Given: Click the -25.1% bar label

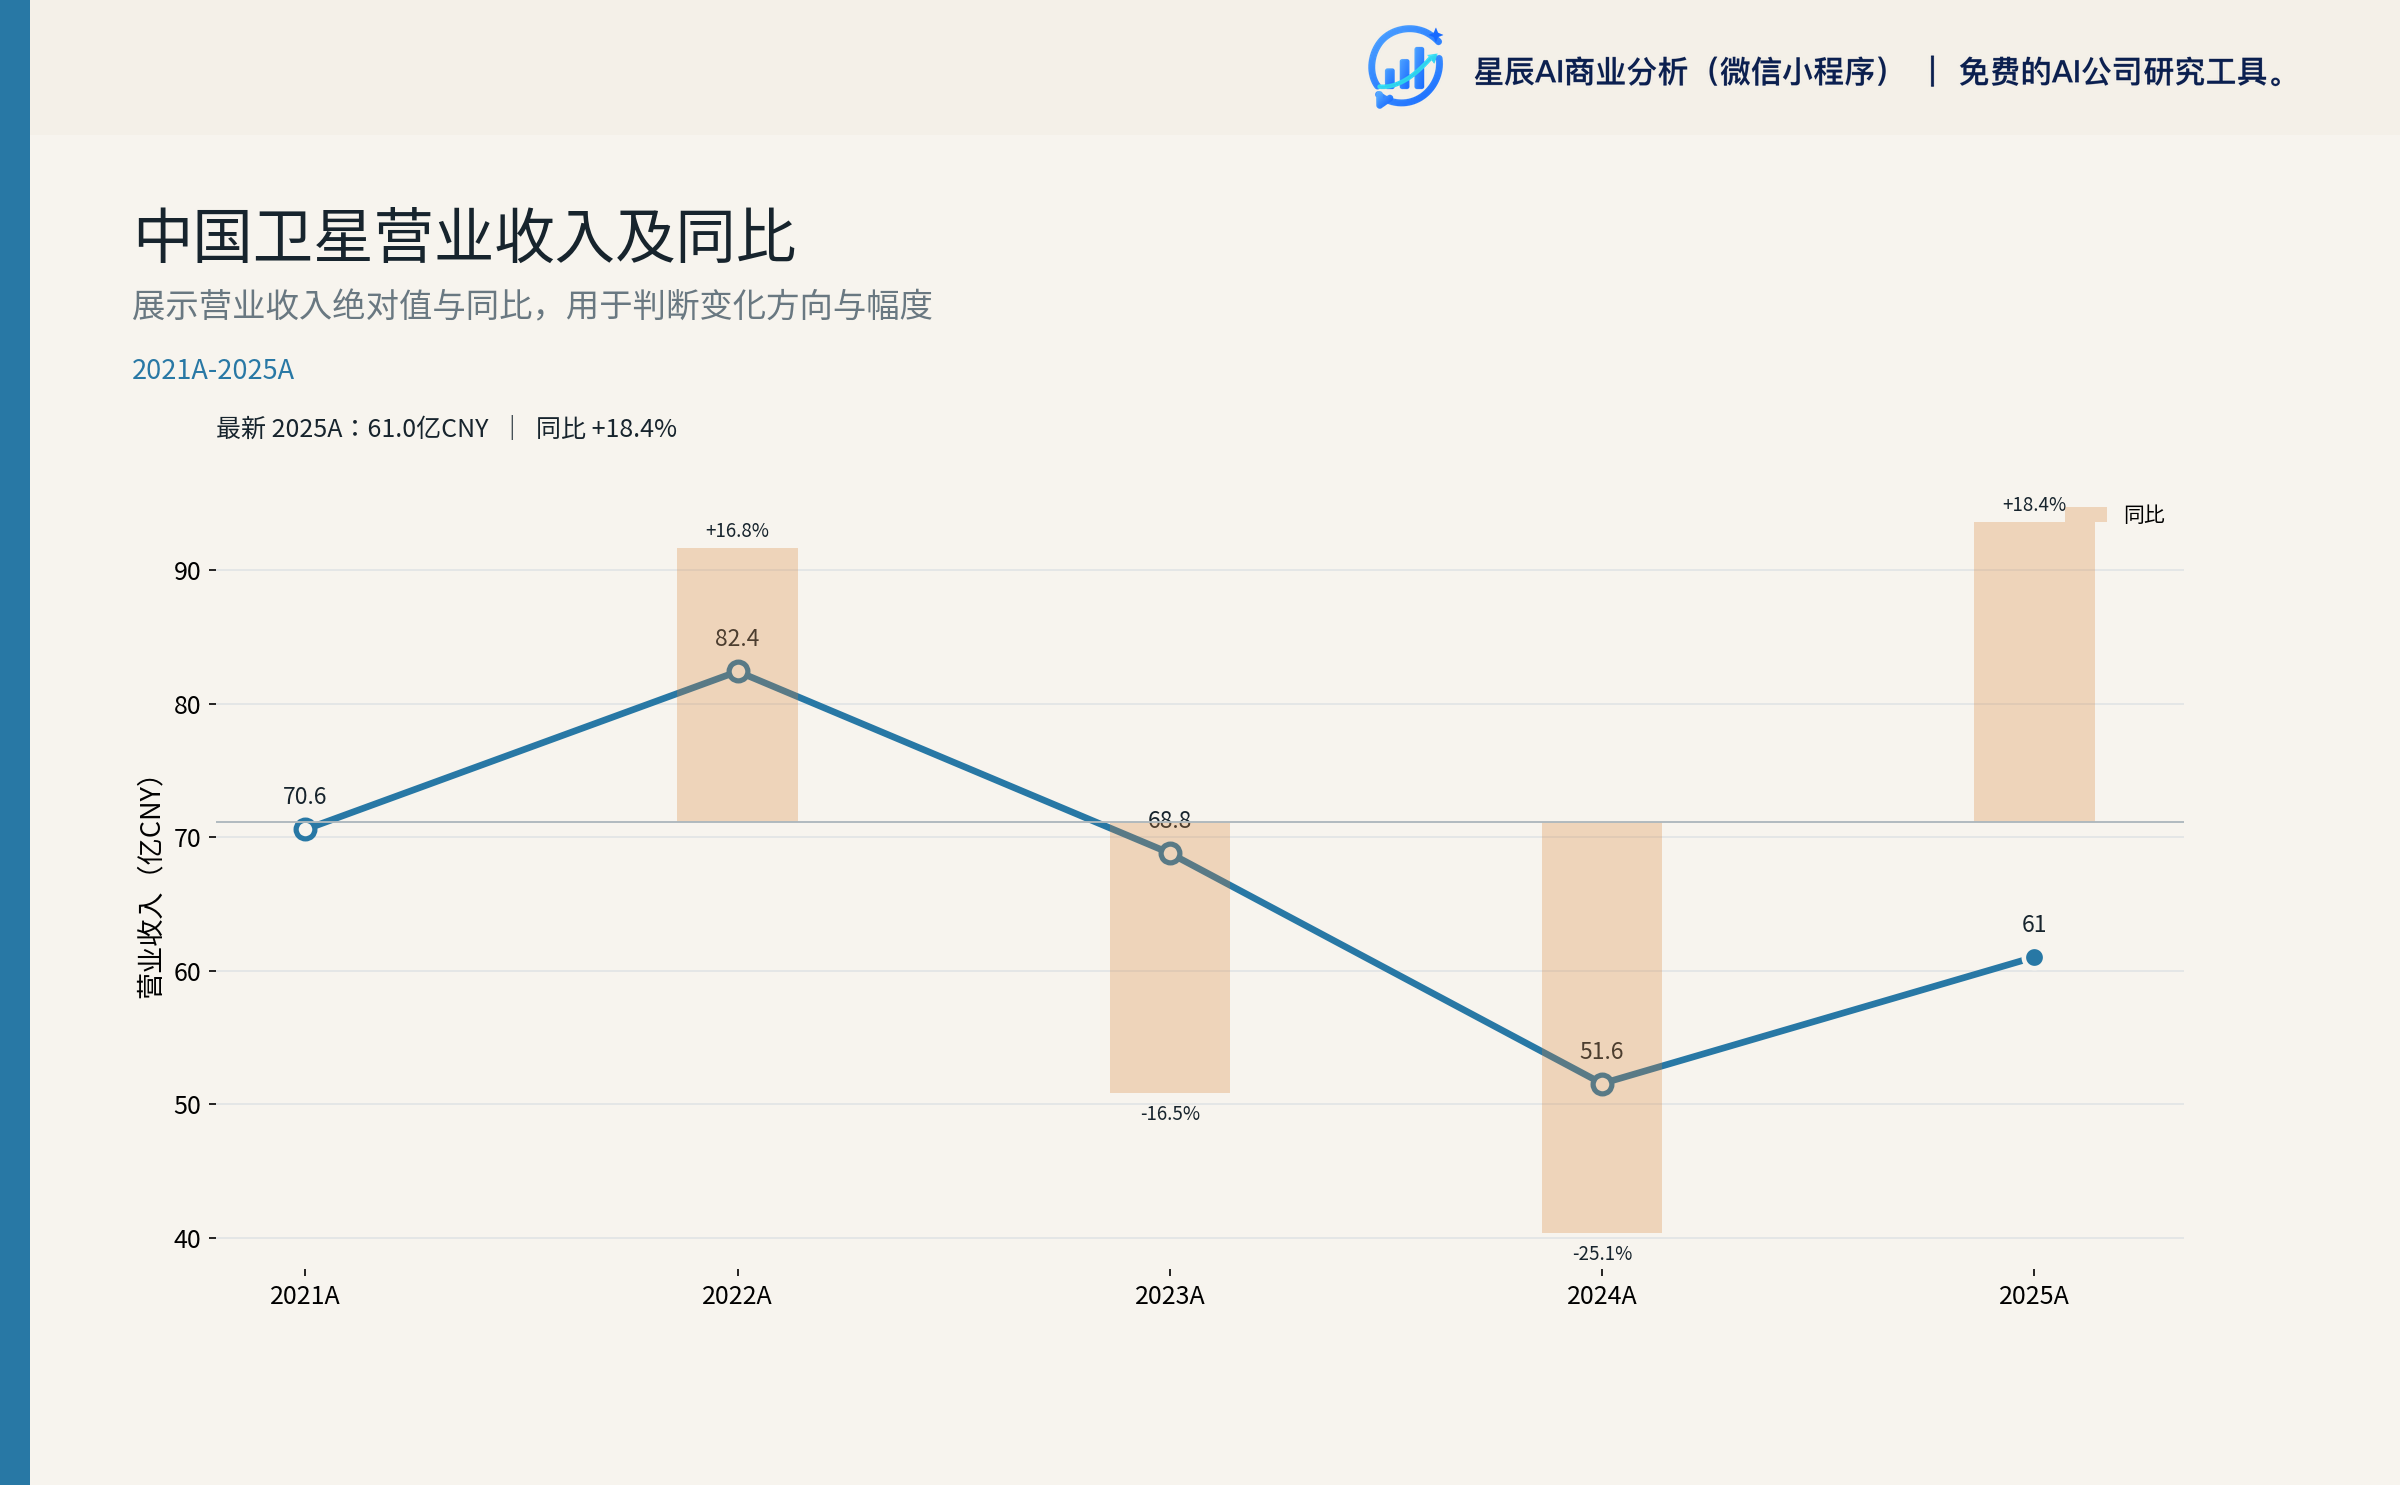Looking at the screenshot, I should click(1602, 1253).
